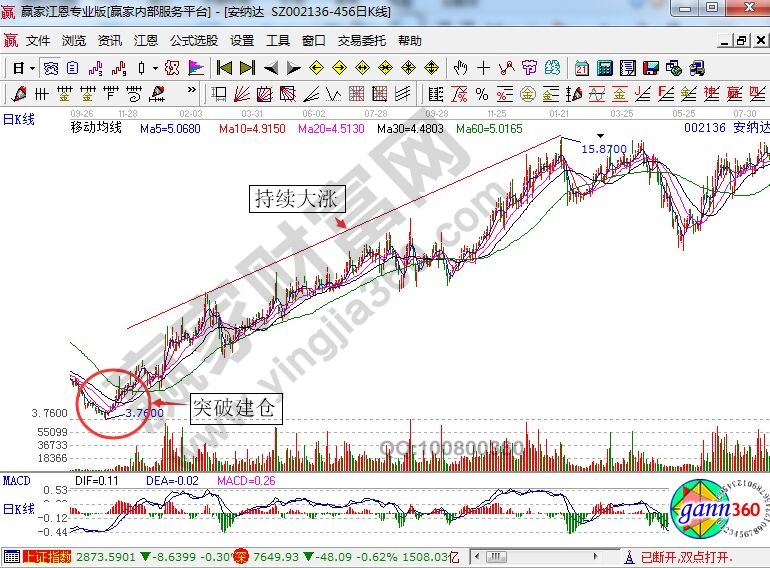This screenshot has width=770, height=568.
Task: Click the yellow diamond right-arrow icon
Action: [339, 68]
